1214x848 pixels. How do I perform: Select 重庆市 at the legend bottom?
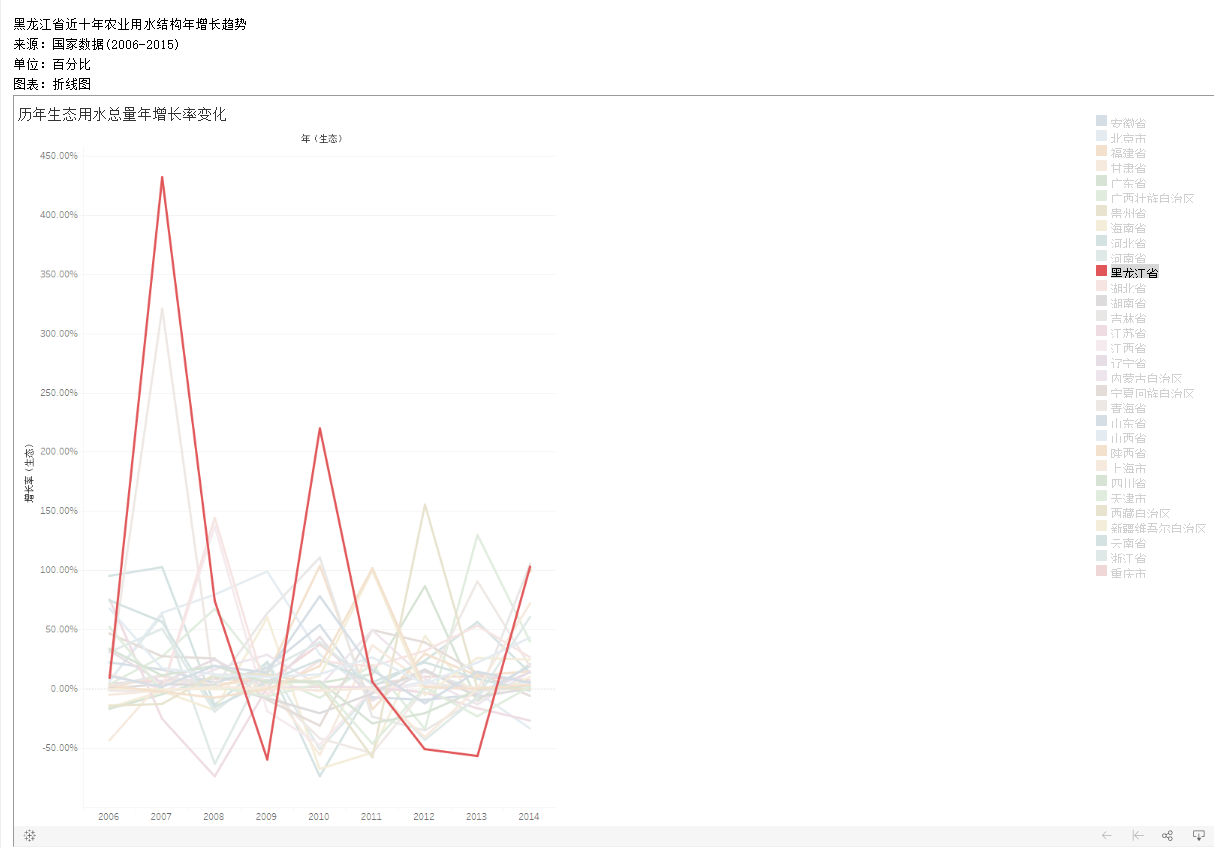(x=1121, y=572)
